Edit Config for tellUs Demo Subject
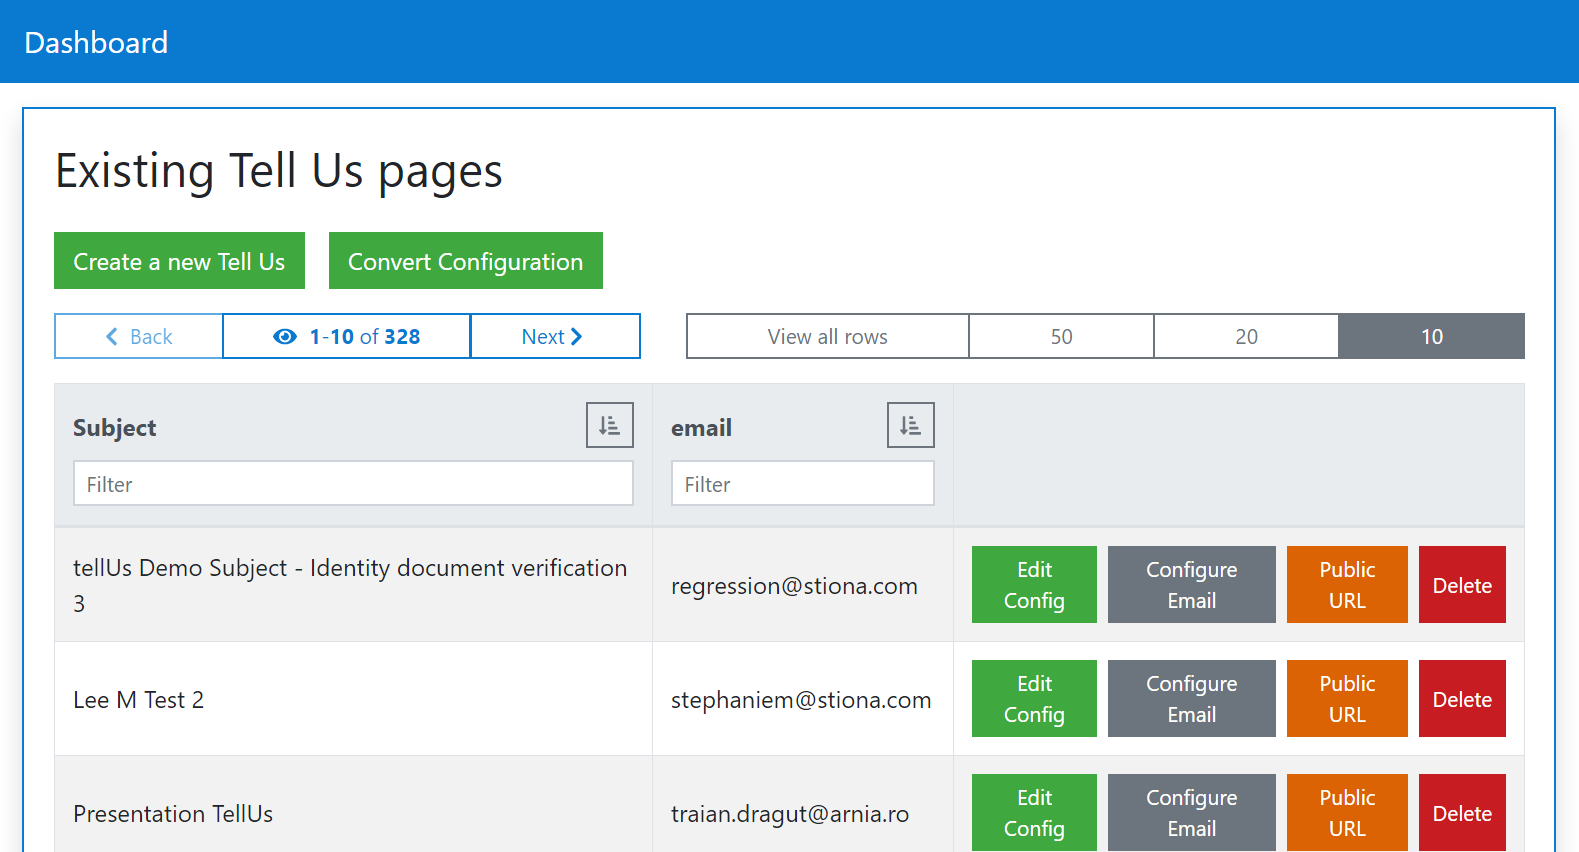The height and width of the screenshot is (852, 1579). pyautogui.click(x=1034, y=585)
